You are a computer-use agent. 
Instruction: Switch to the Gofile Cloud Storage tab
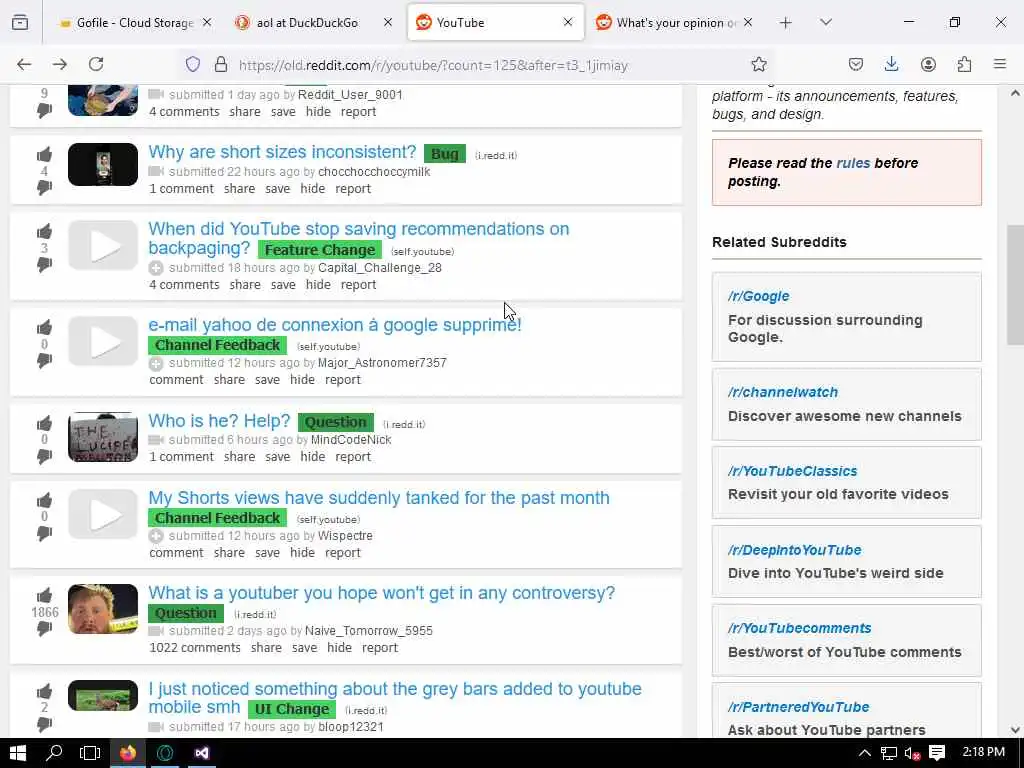point(135,23)
